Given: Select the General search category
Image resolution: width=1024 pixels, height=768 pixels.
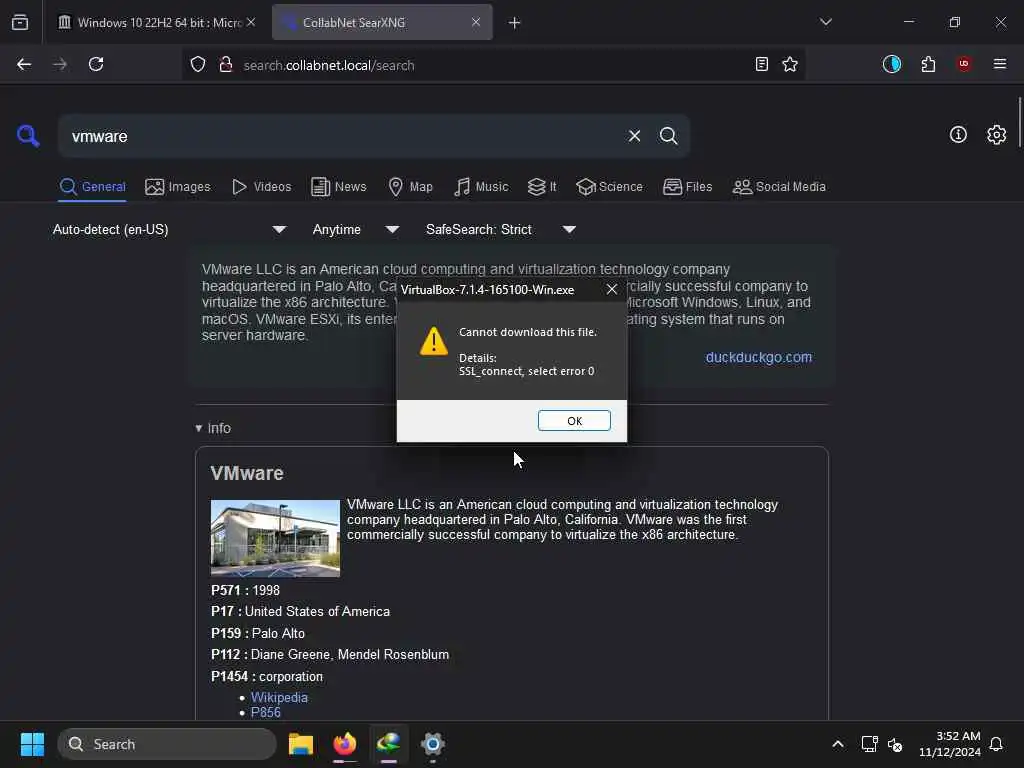Looking at the screenshot, I should click(93, 187).
